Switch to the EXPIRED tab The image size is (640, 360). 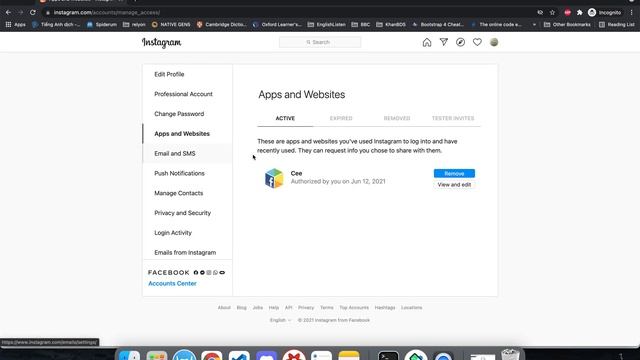point(341,118)
